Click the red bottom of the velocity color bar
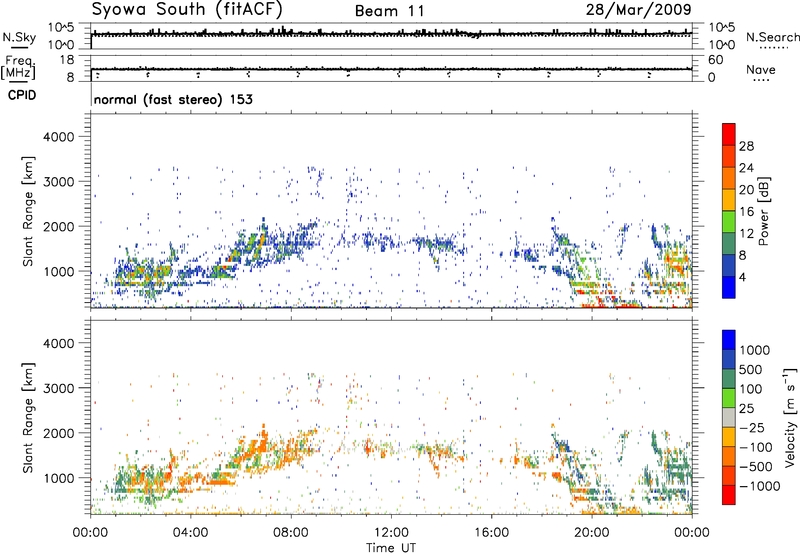The image size is (800, 554). tap(729, 495)
